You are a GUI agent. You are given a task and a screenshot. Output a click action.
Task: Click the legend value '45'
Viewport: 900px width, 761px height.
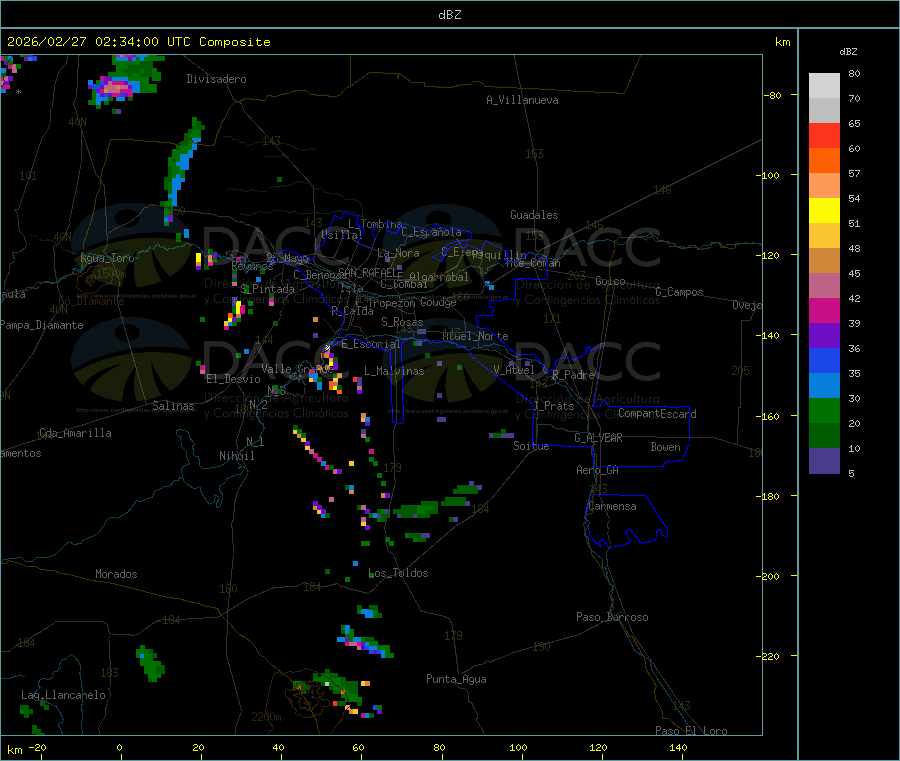(x=854, y=273)
